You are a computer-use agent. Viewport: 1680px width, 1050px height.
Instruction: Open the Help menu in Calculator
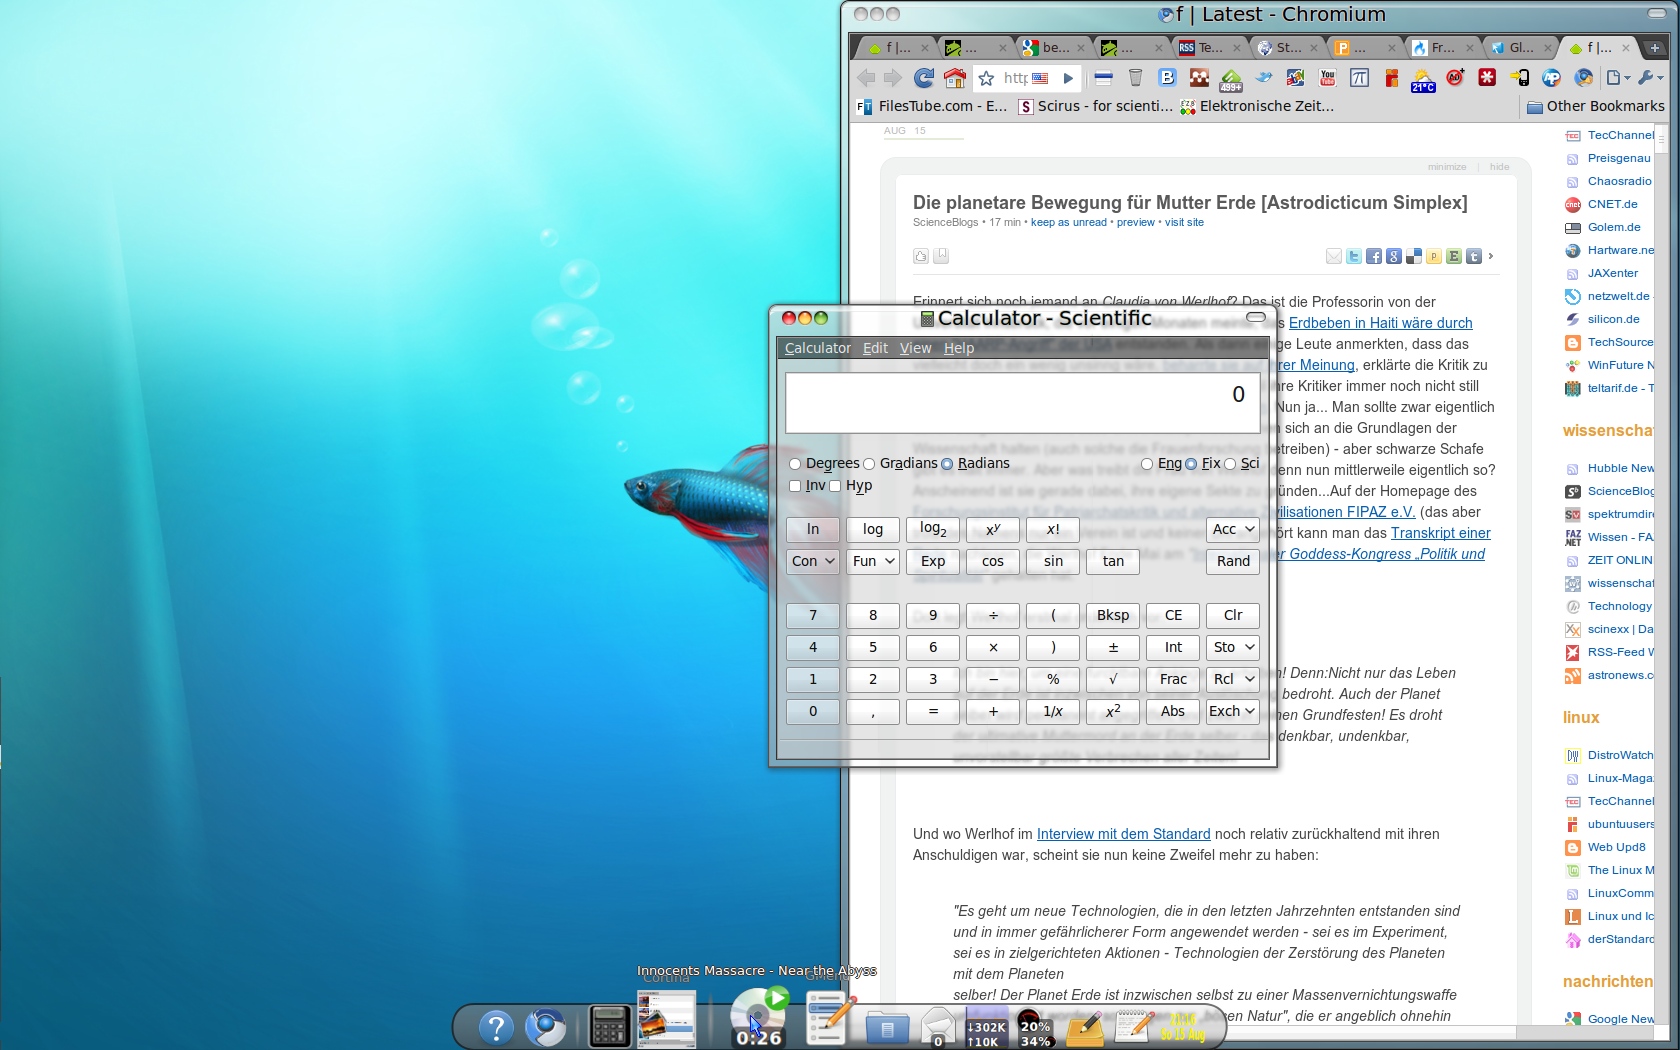[x=958, y=348]
